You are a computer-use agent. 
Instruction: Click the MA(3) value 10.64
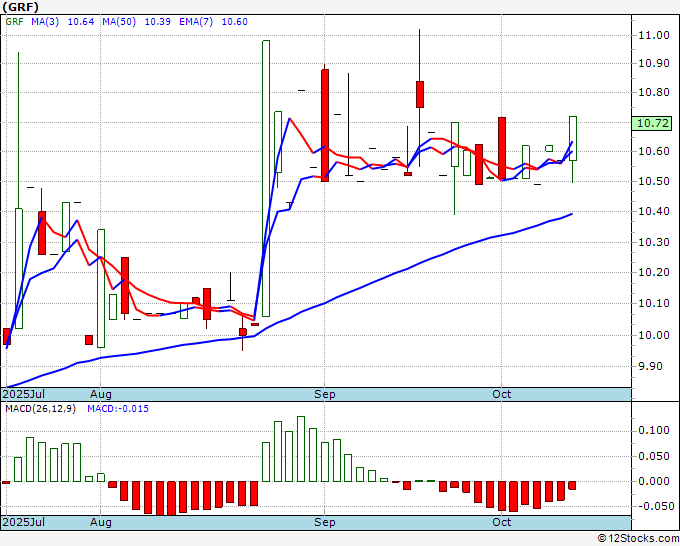click(81, 22)
